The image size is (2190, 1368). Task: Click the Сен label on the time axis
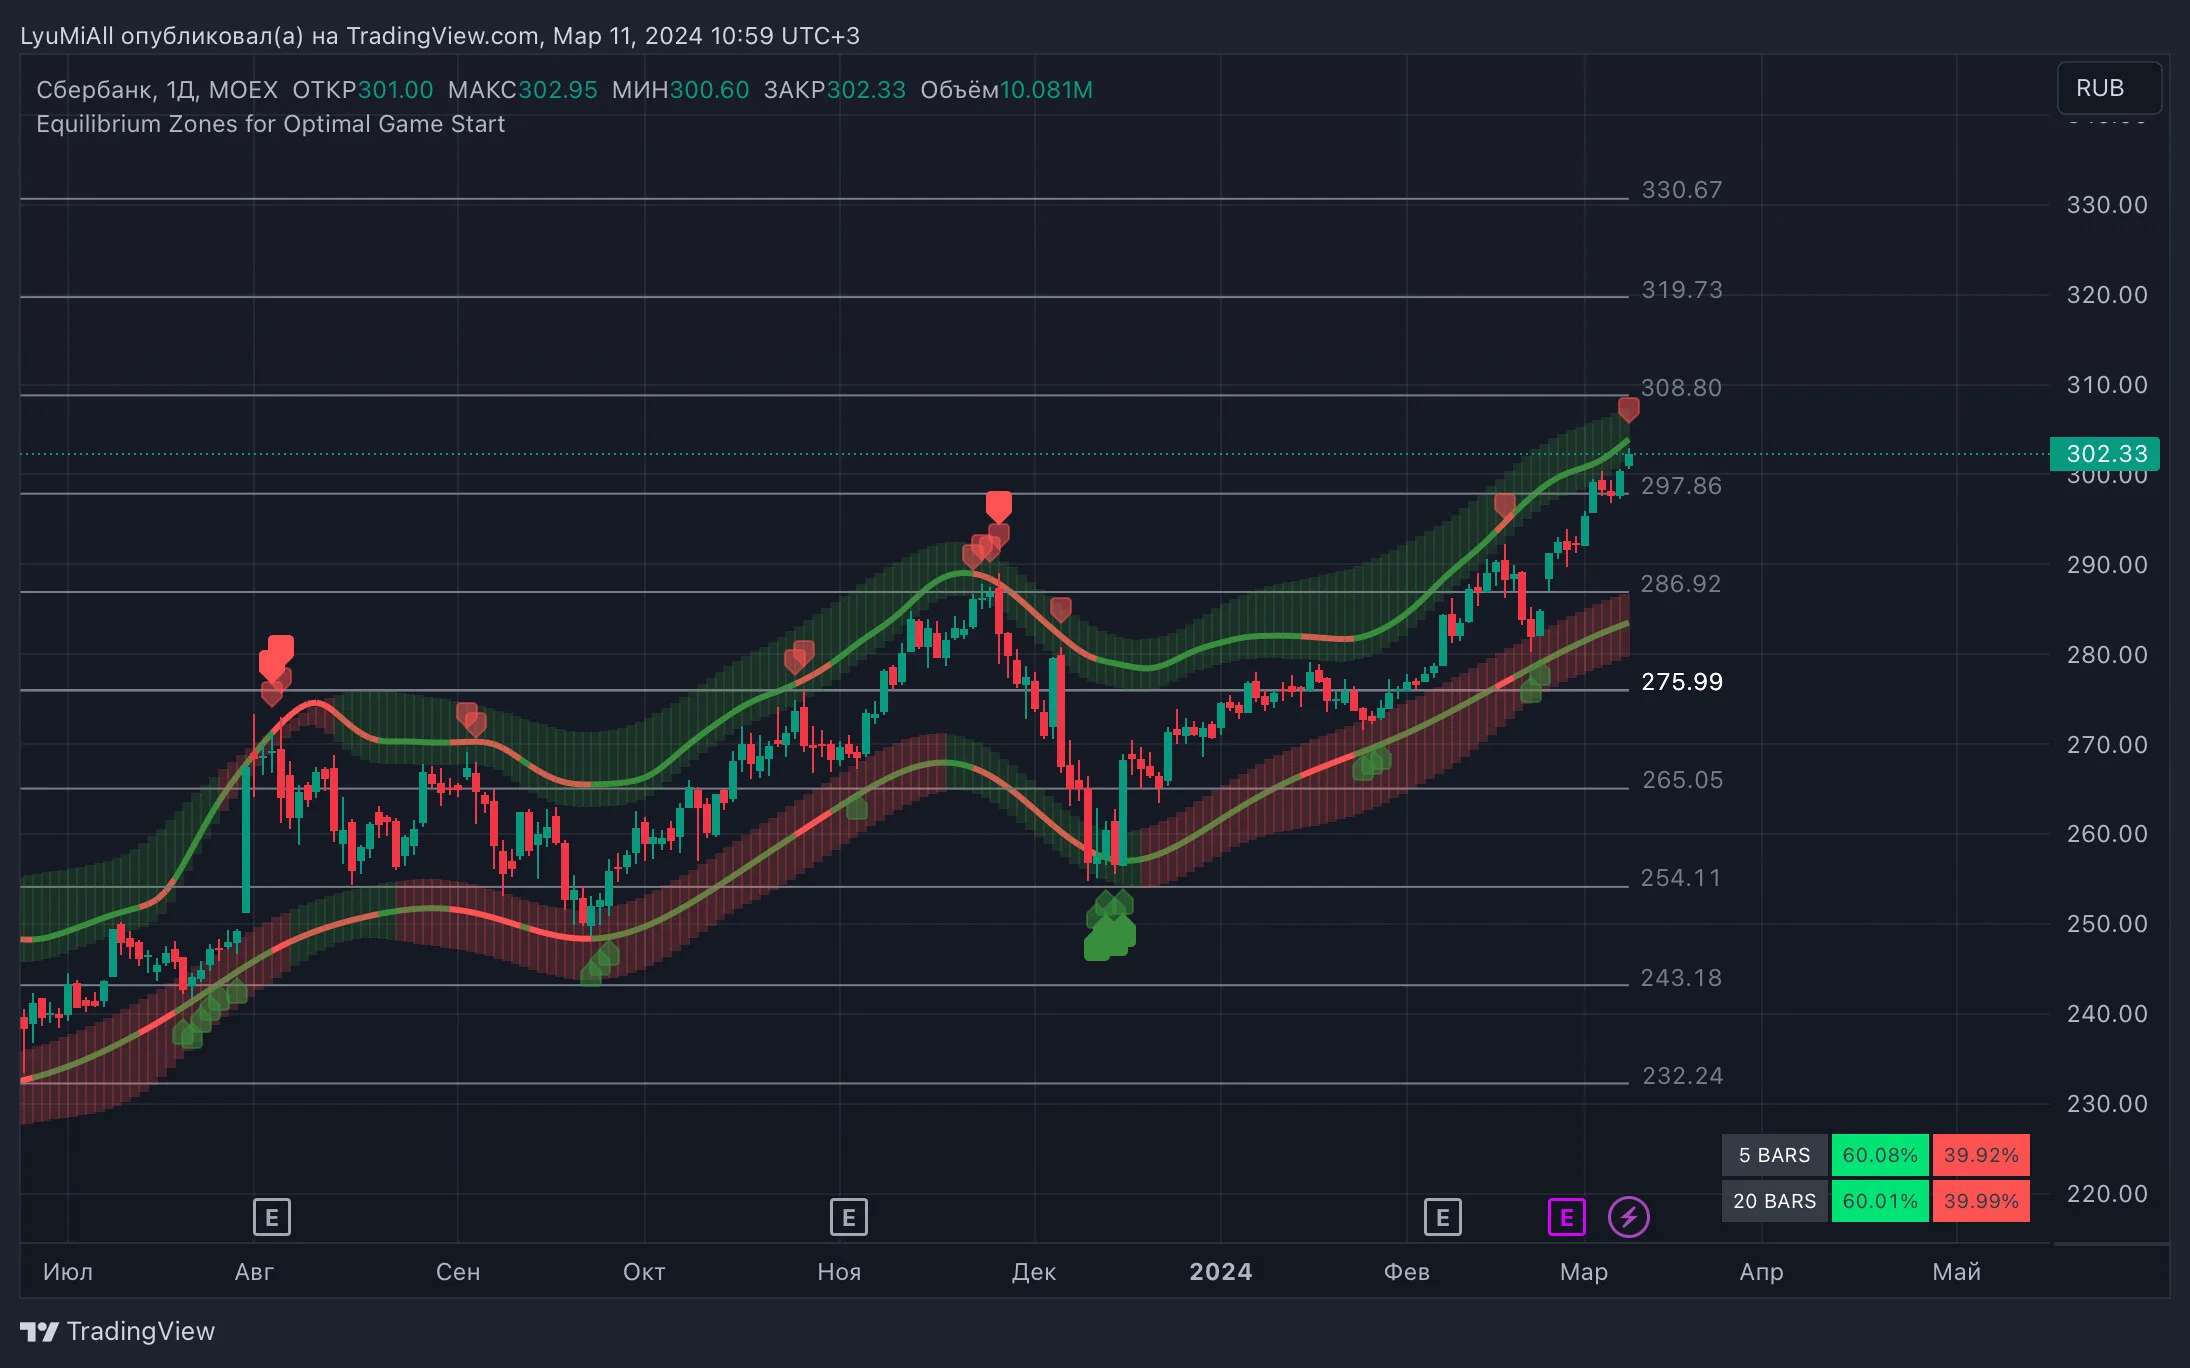[458, 1272]
